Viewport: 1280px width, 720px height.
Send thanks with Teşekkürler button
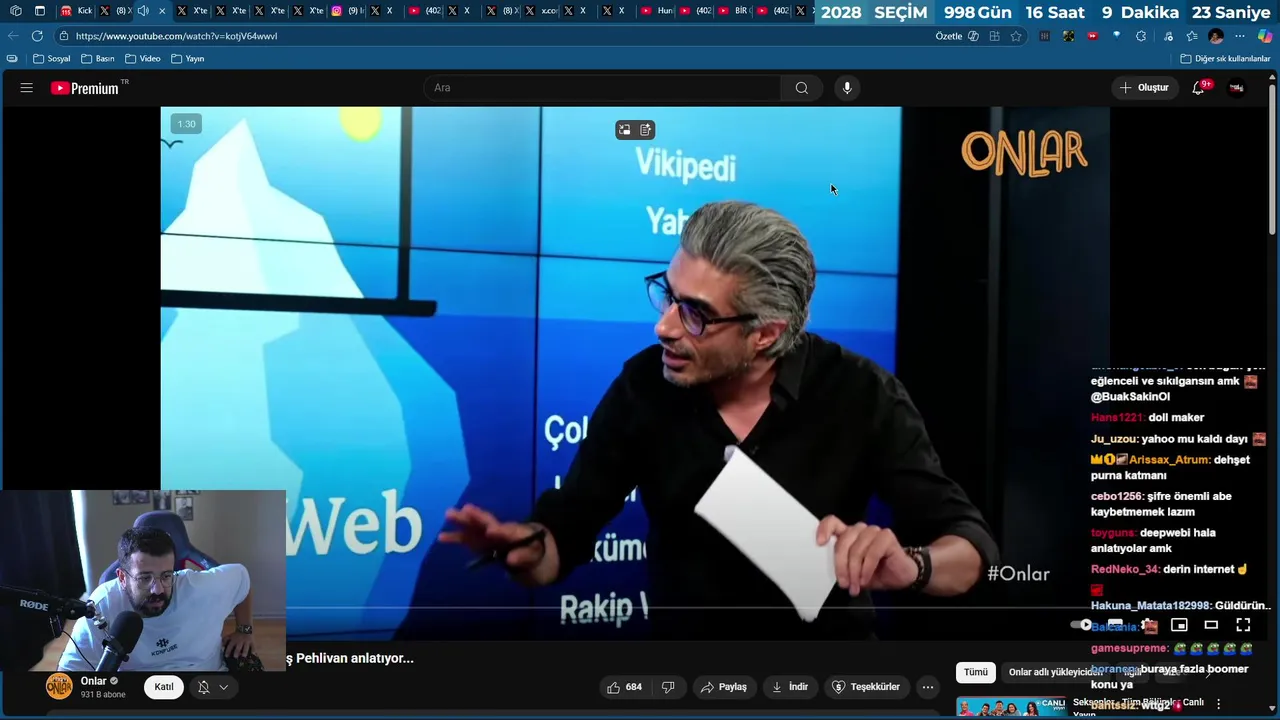(866, 687)
